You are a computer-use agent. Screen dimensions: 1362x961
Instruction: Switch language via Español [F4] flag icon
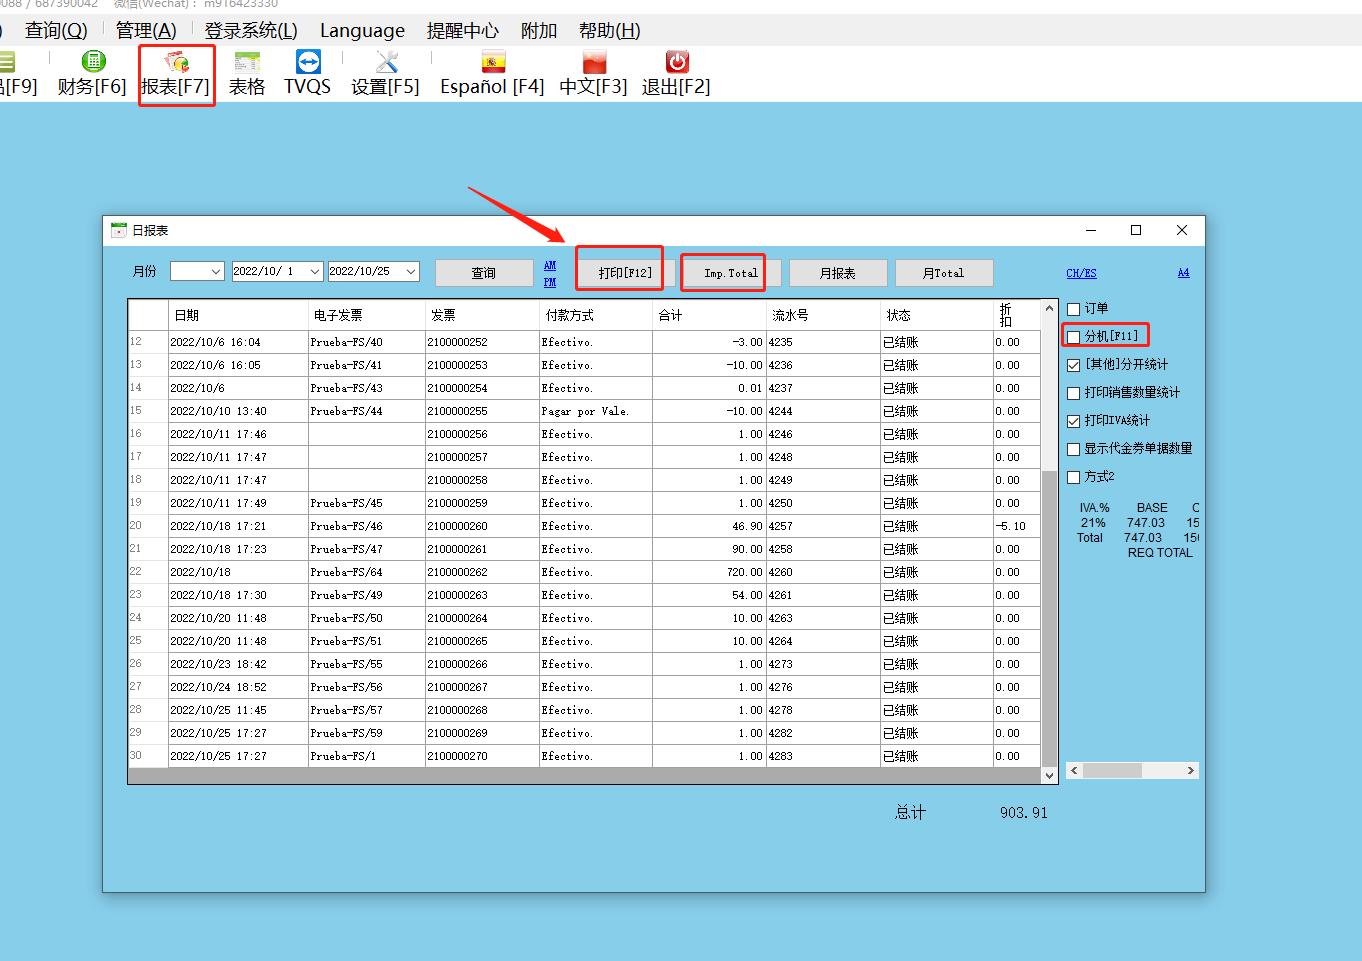(x=493, y=62)
